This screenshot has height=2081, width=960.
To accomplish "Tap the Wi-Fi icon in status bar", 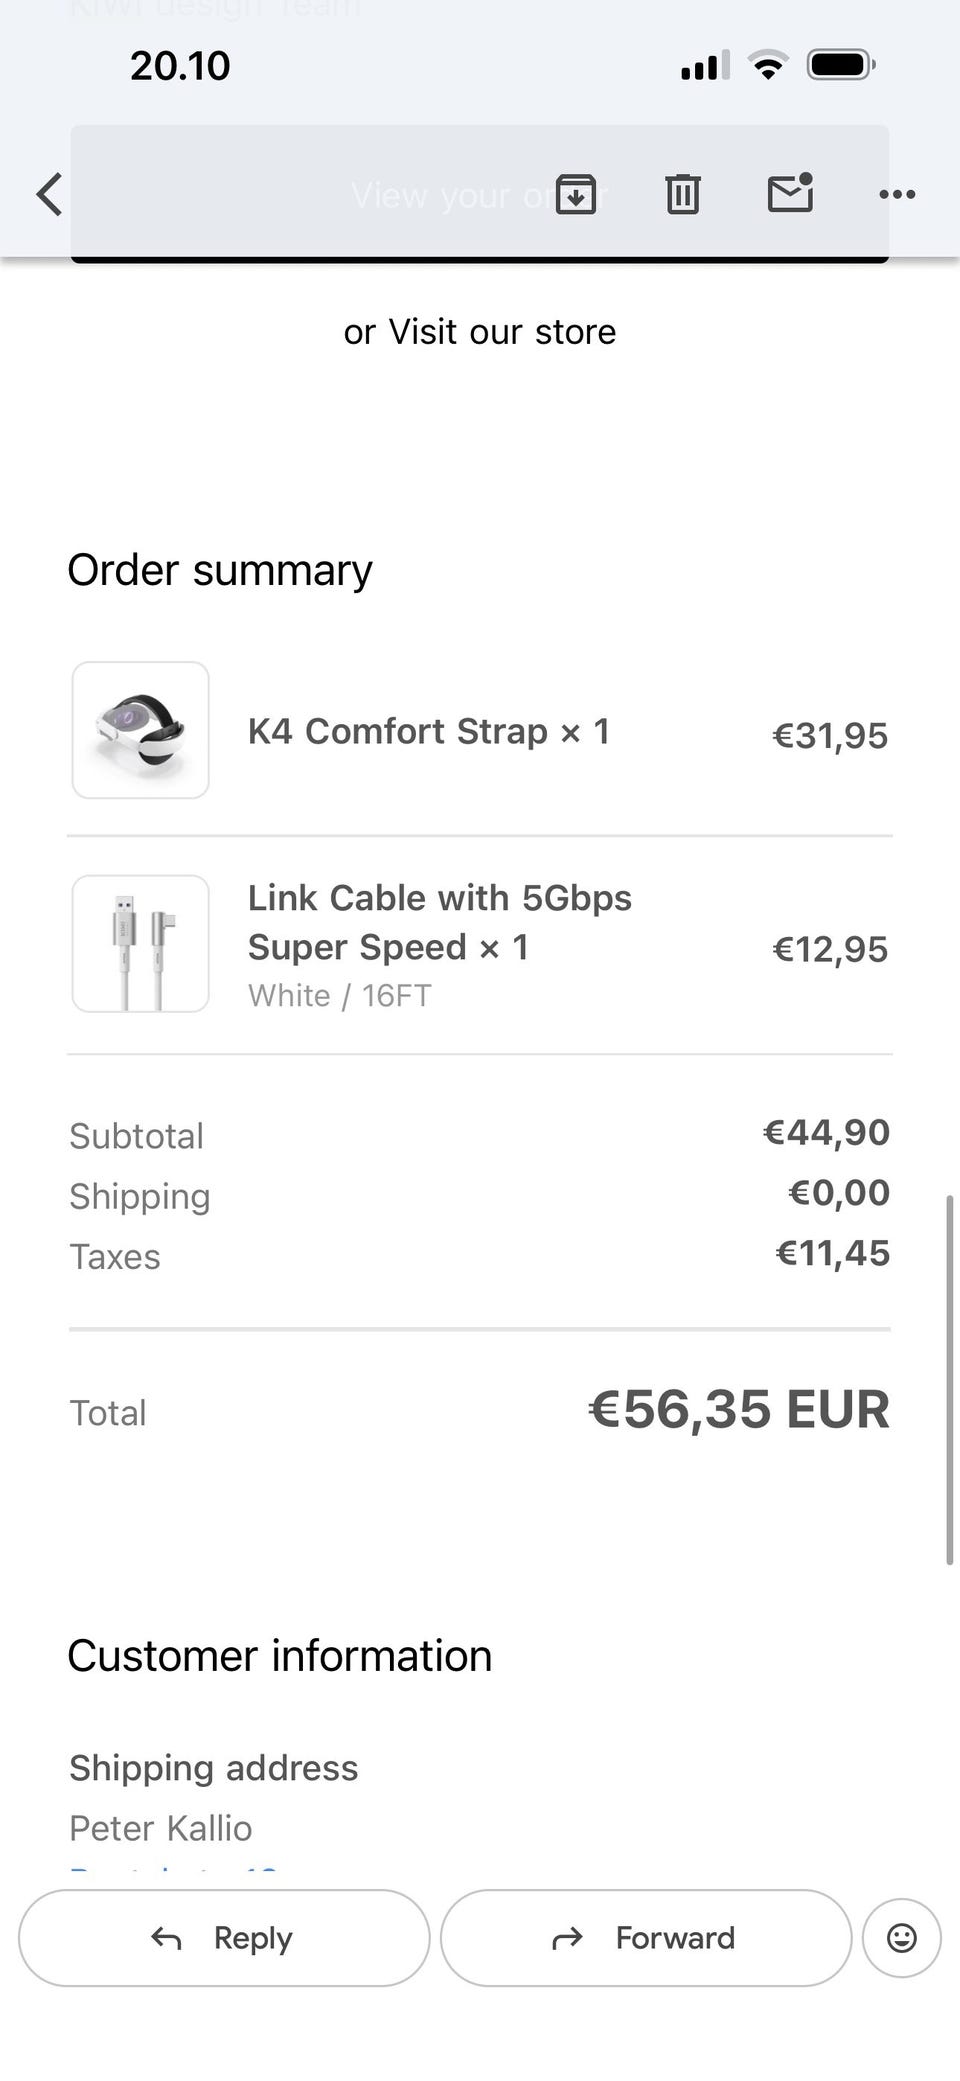I will click(768, 66).
